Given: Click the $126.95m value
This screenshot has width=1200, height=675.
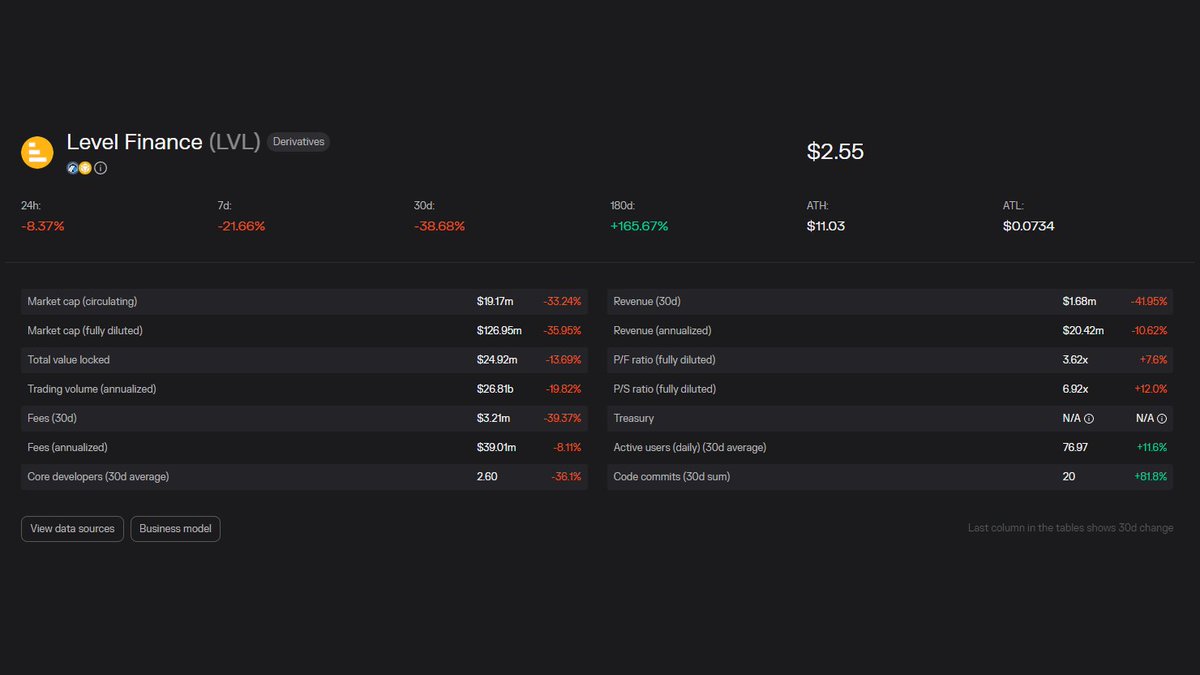Looking at the screenshot, I should click(x=499, y=330).
